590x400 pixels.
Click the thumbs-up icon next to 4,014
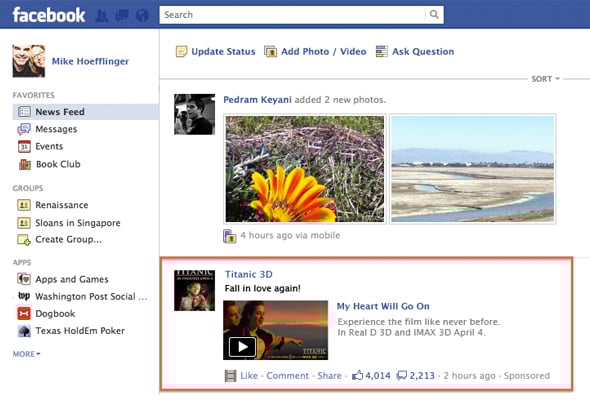pos(357,375)
